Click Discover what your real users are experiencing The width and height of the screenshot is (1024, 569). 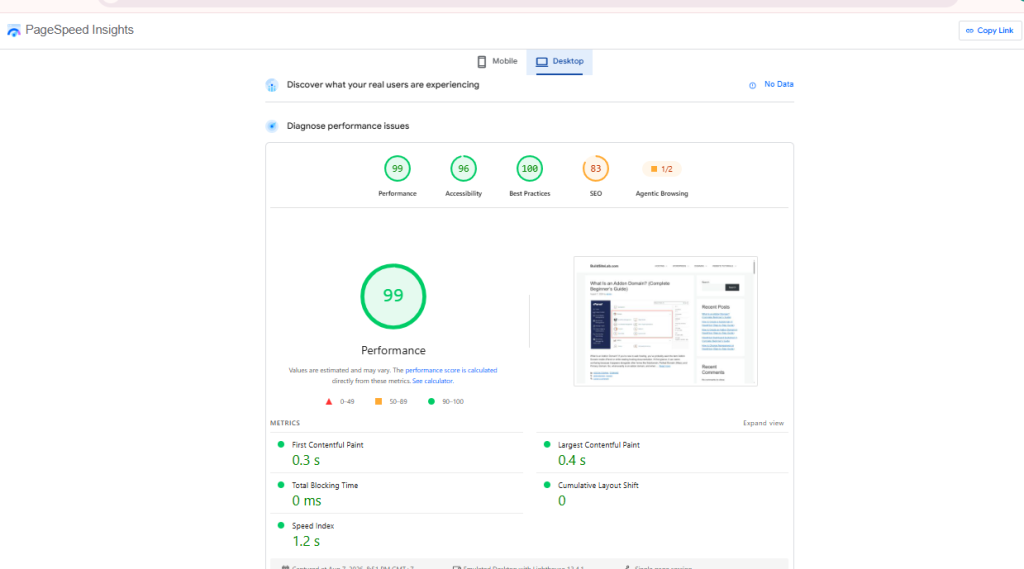pyautogui.click(x=383, y=85)
